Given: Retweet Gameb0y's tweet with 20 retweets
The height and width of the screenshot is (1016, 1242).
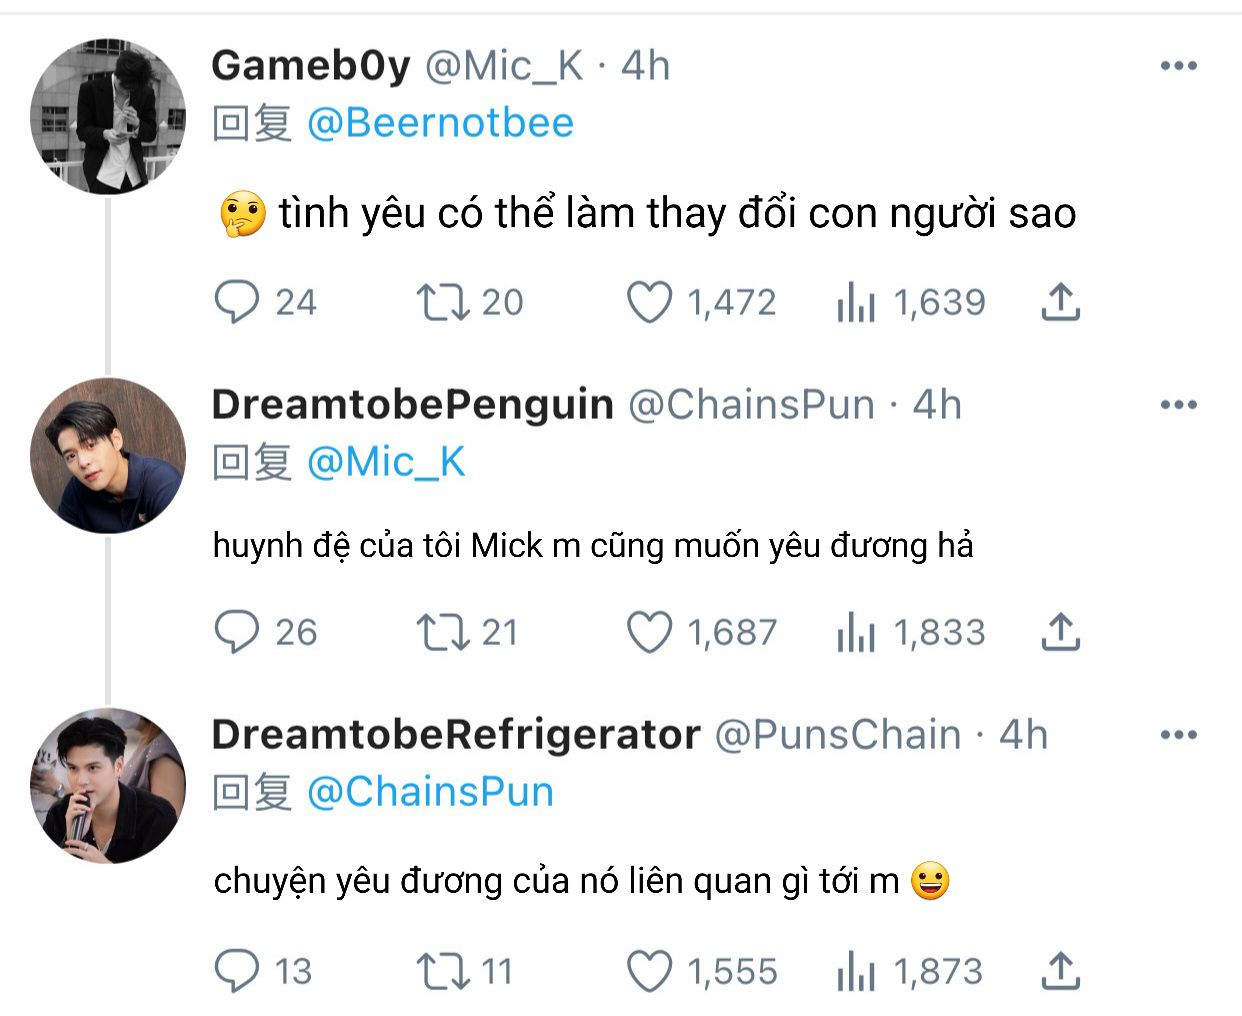Looking at the screenshot, I should click(443, 302).
